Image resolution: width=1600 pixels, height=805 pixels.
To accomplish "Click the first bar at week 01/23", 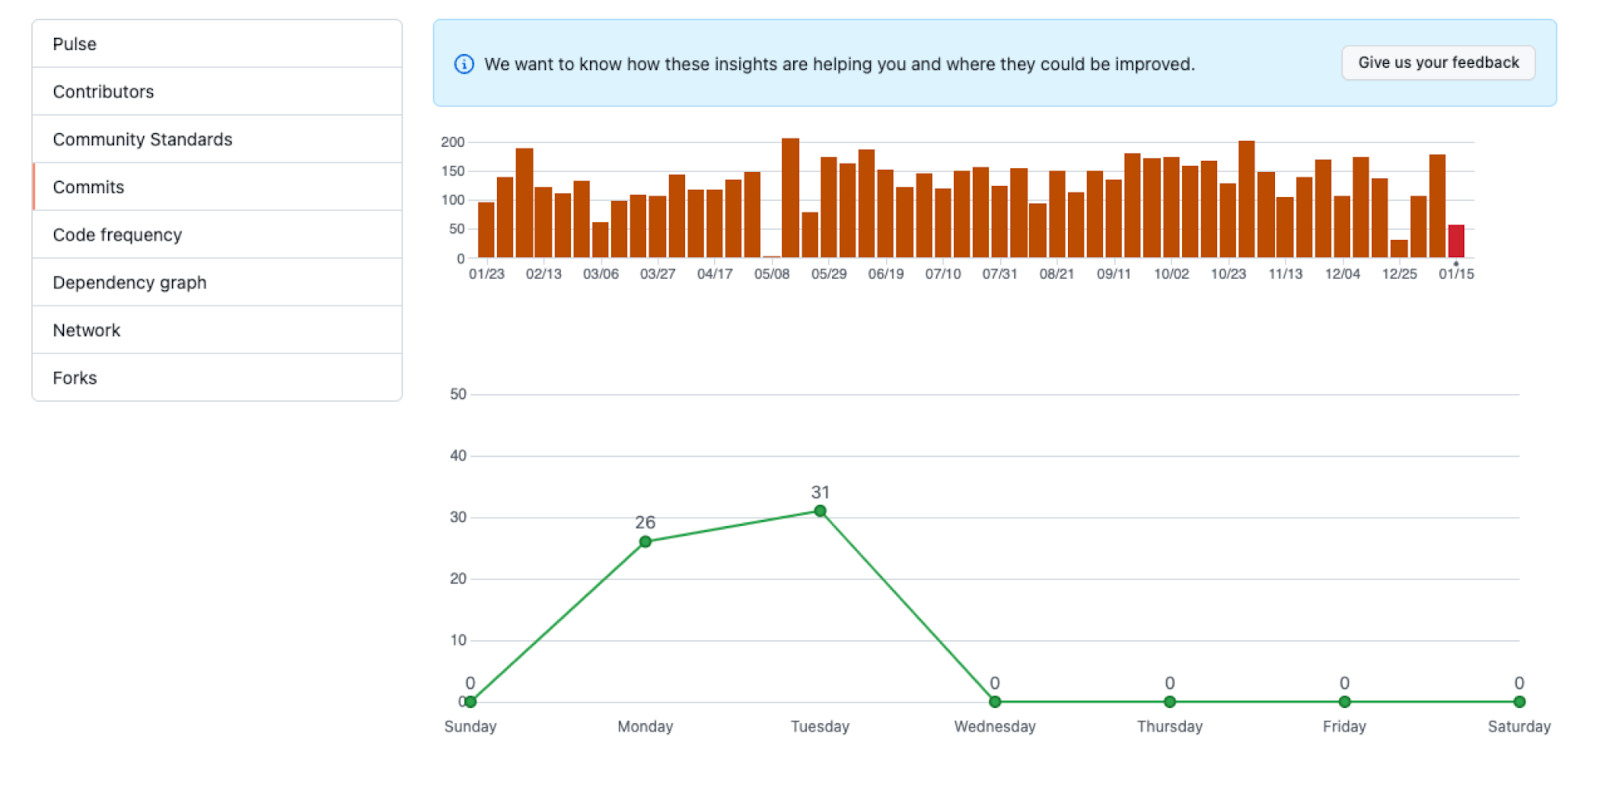I will click(486, 231).
